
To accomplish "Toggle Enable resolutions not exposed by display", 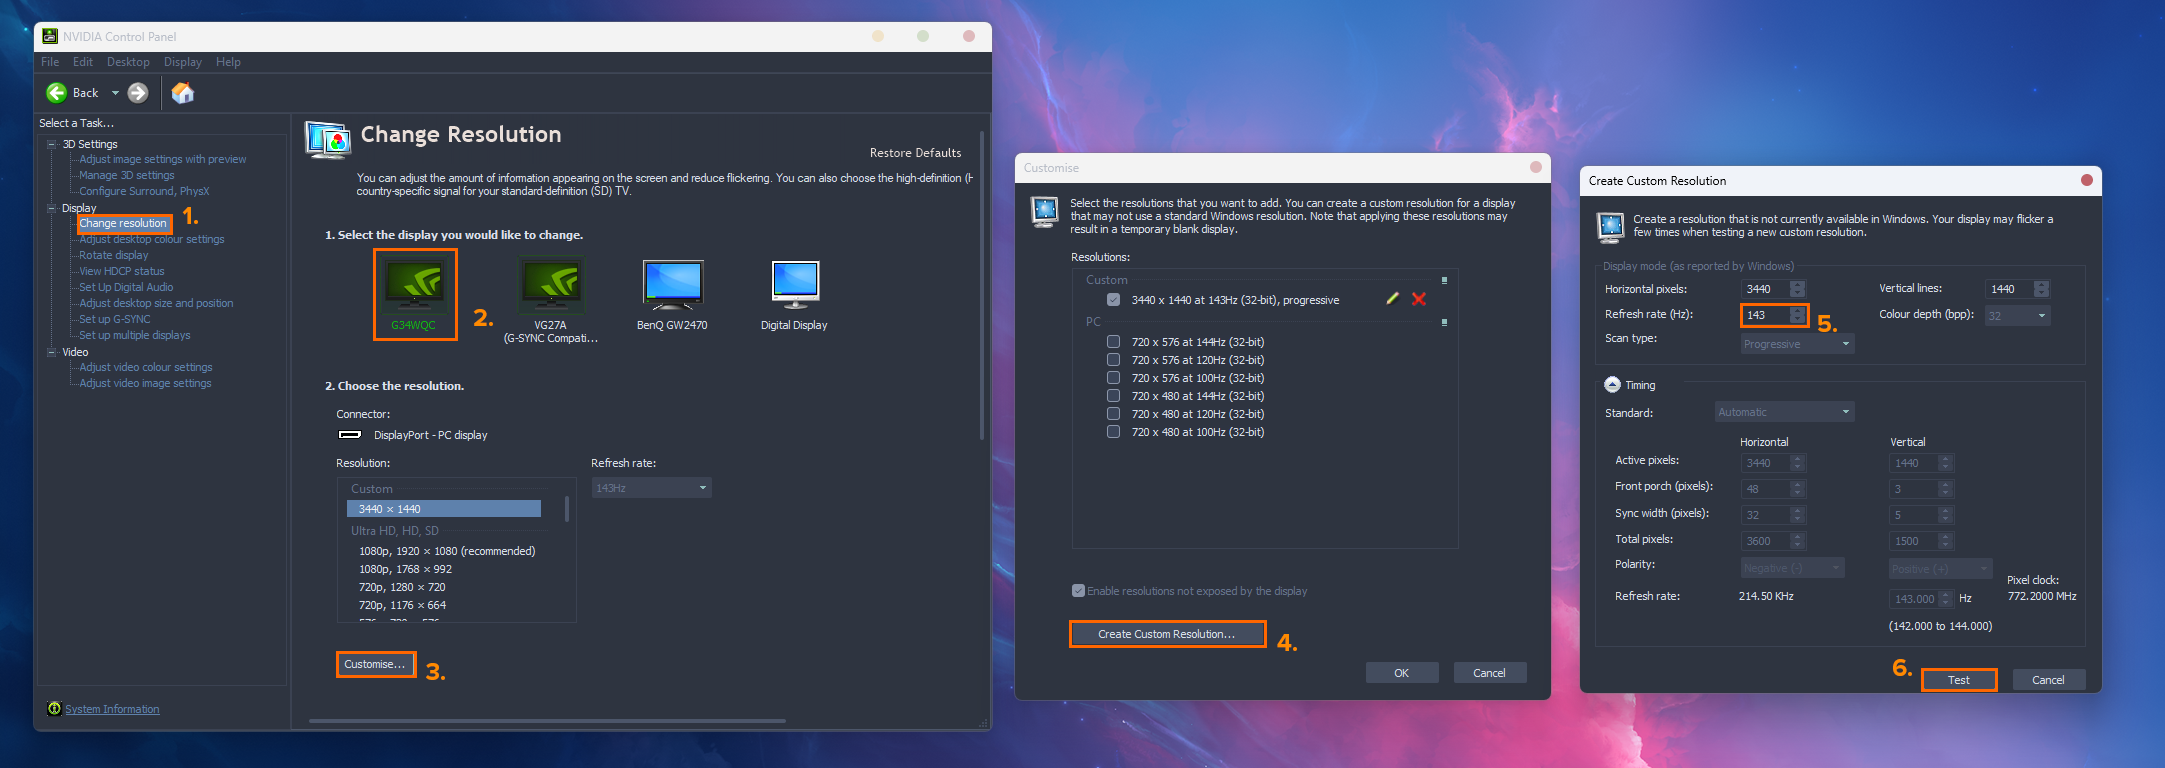I will pos(1078,591).
